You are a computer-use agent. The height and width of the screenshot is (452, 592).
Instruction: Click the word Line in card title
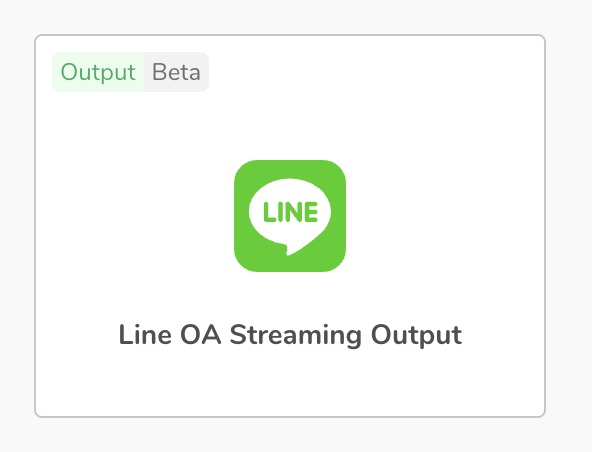(x=145, y=334)
